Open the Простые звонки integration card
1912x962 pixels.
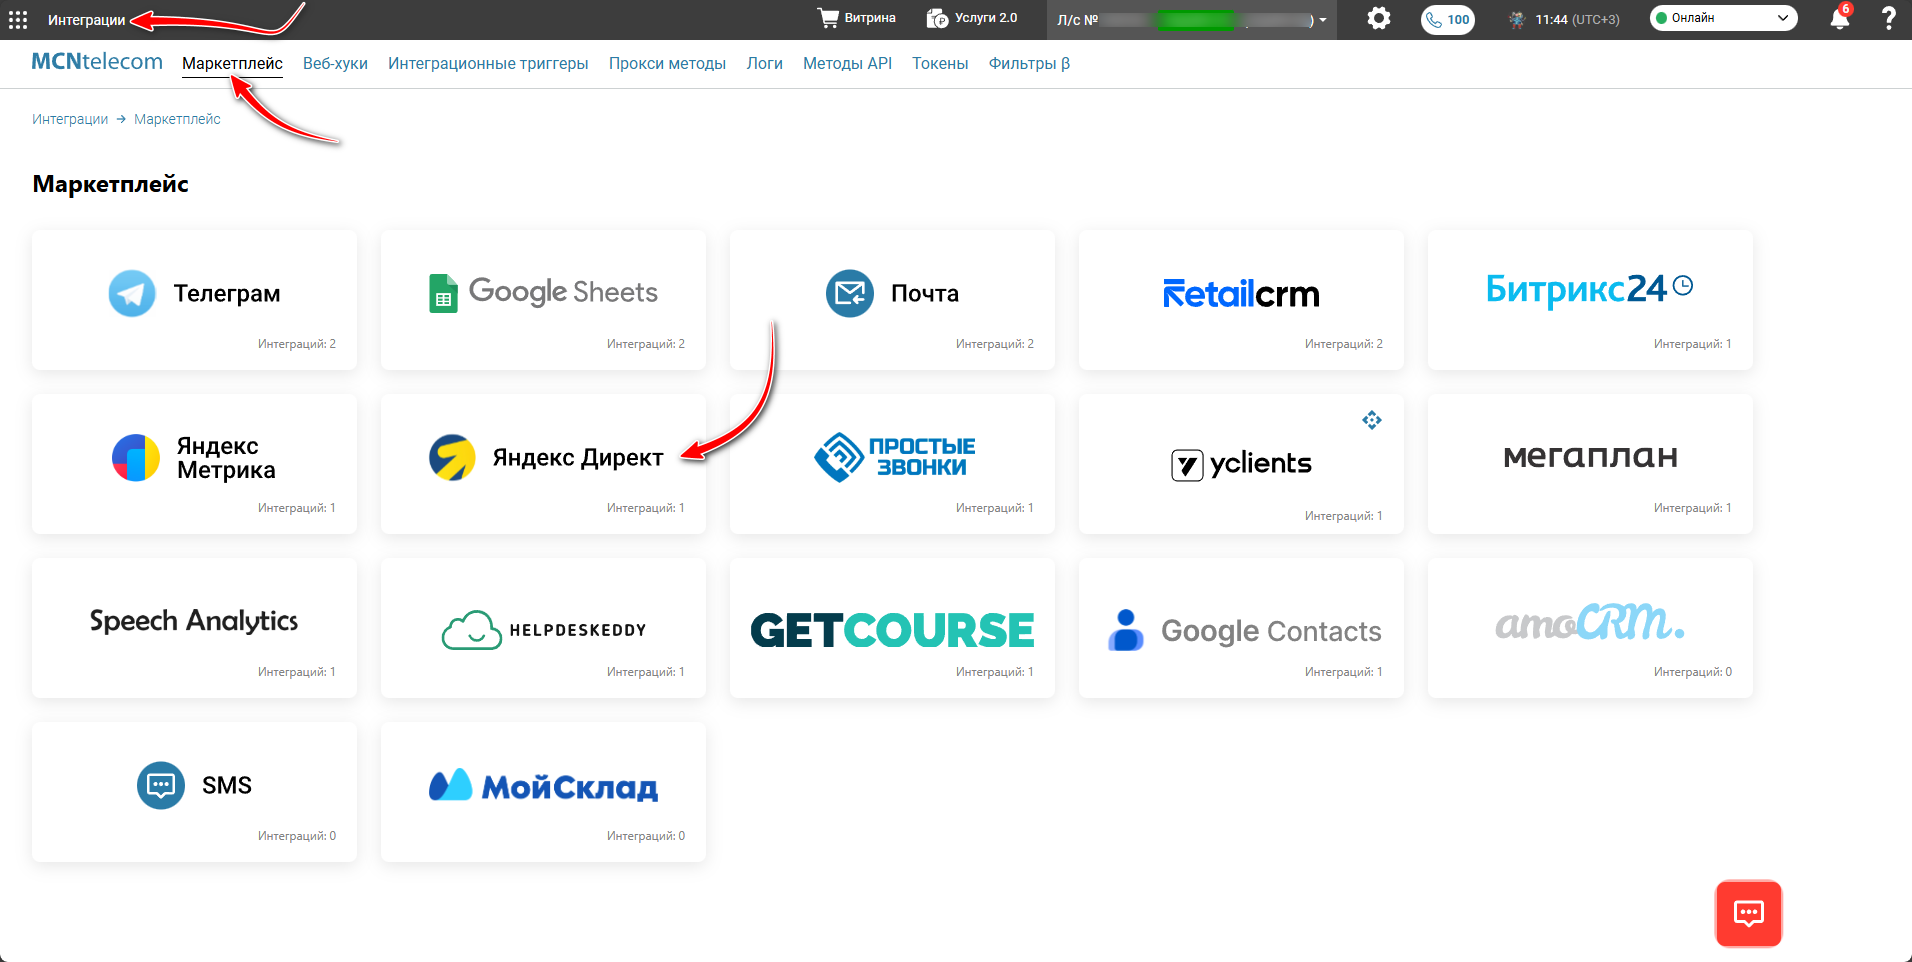coord(892,464)
